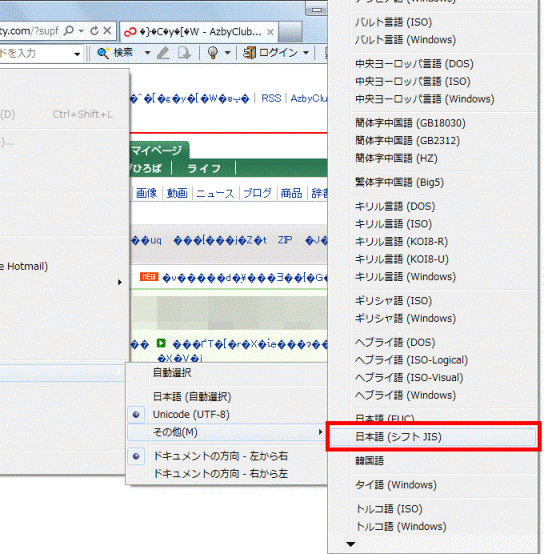The width and height of the screenshot is (544, 554).
Task: Select ドキュメントの方向 - 左から右 option
Action: [227, 456]
